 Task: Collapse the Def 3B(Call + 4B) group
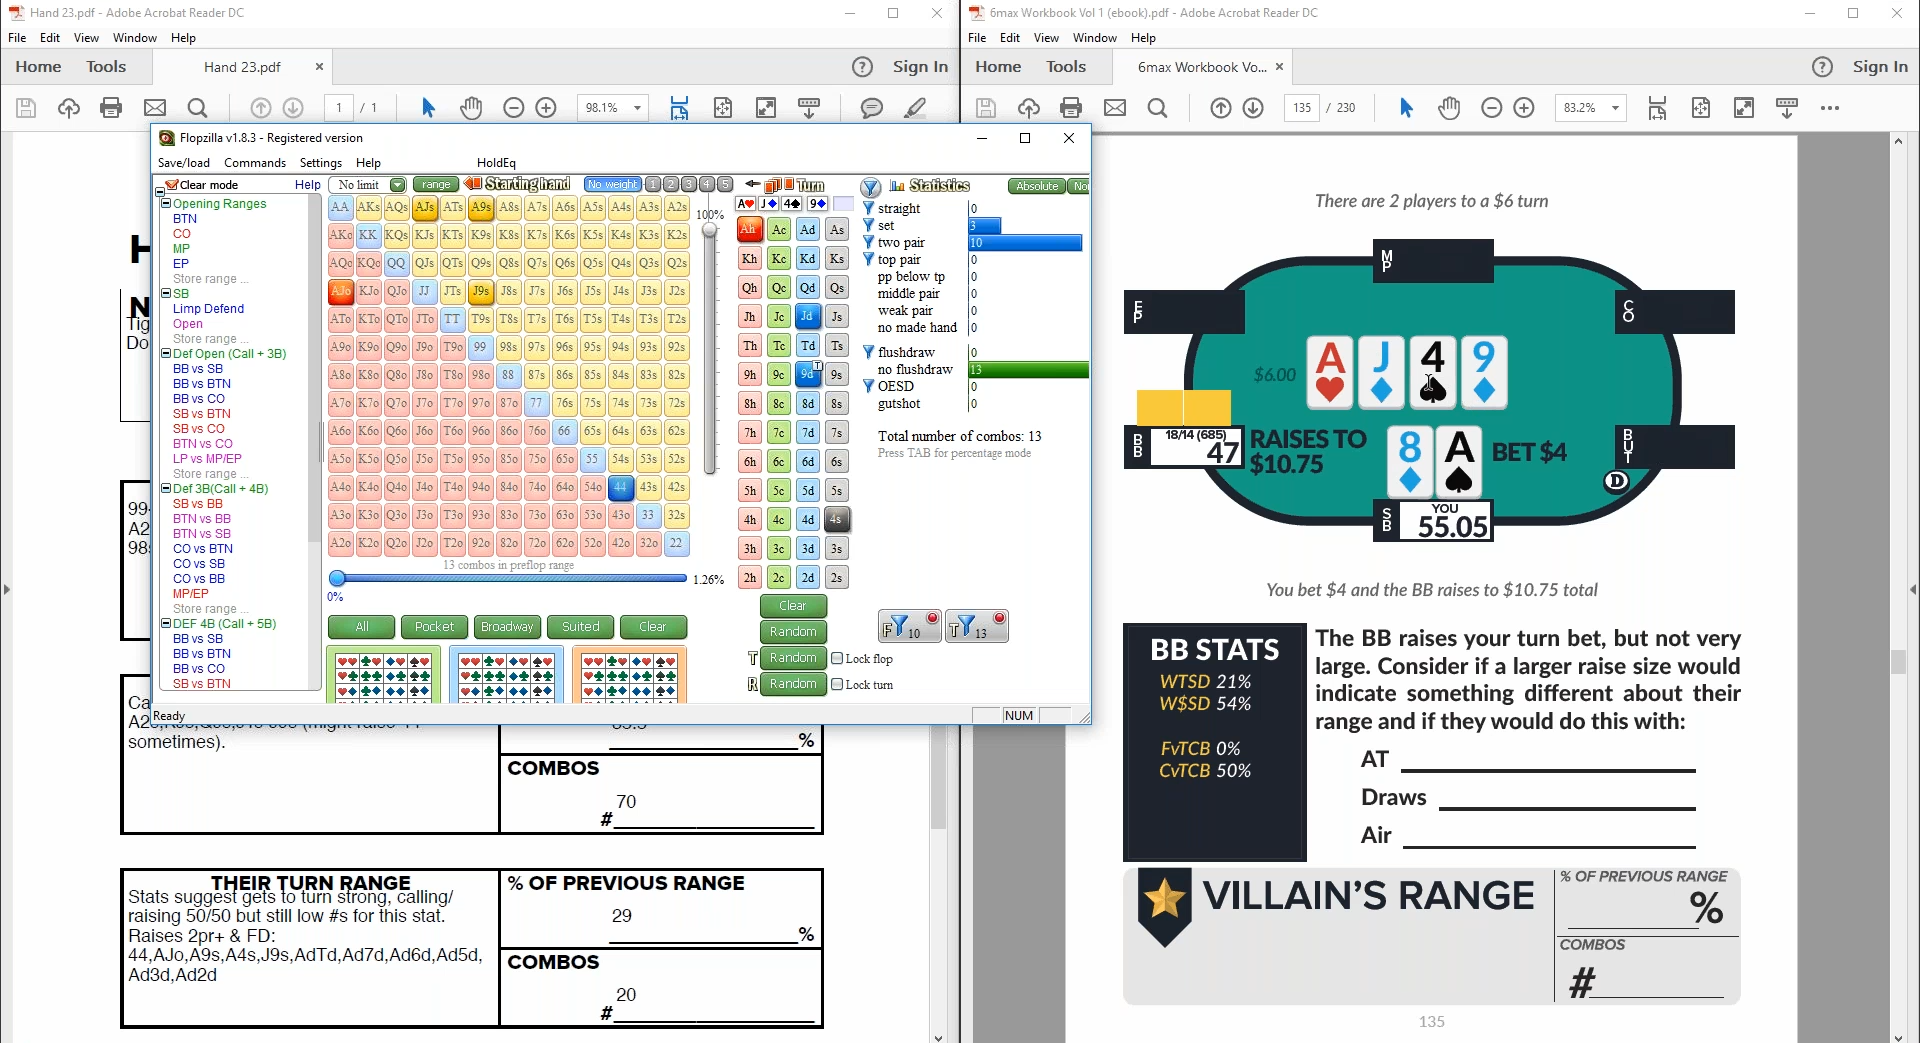tap(166, 488)
